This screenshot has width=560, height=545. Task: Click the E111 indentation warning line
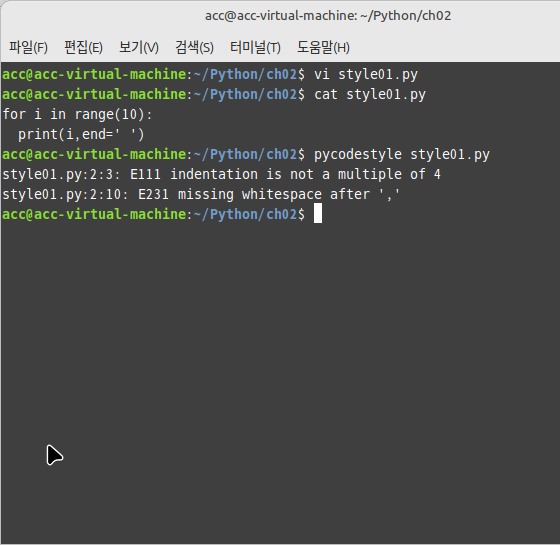221,175
